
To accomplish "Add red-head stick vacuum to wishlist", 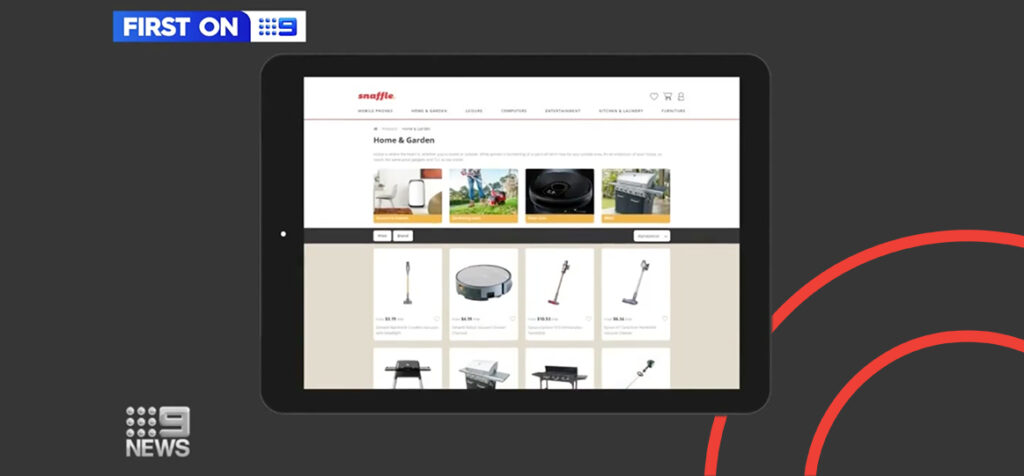I will click(x=587, y=319).
